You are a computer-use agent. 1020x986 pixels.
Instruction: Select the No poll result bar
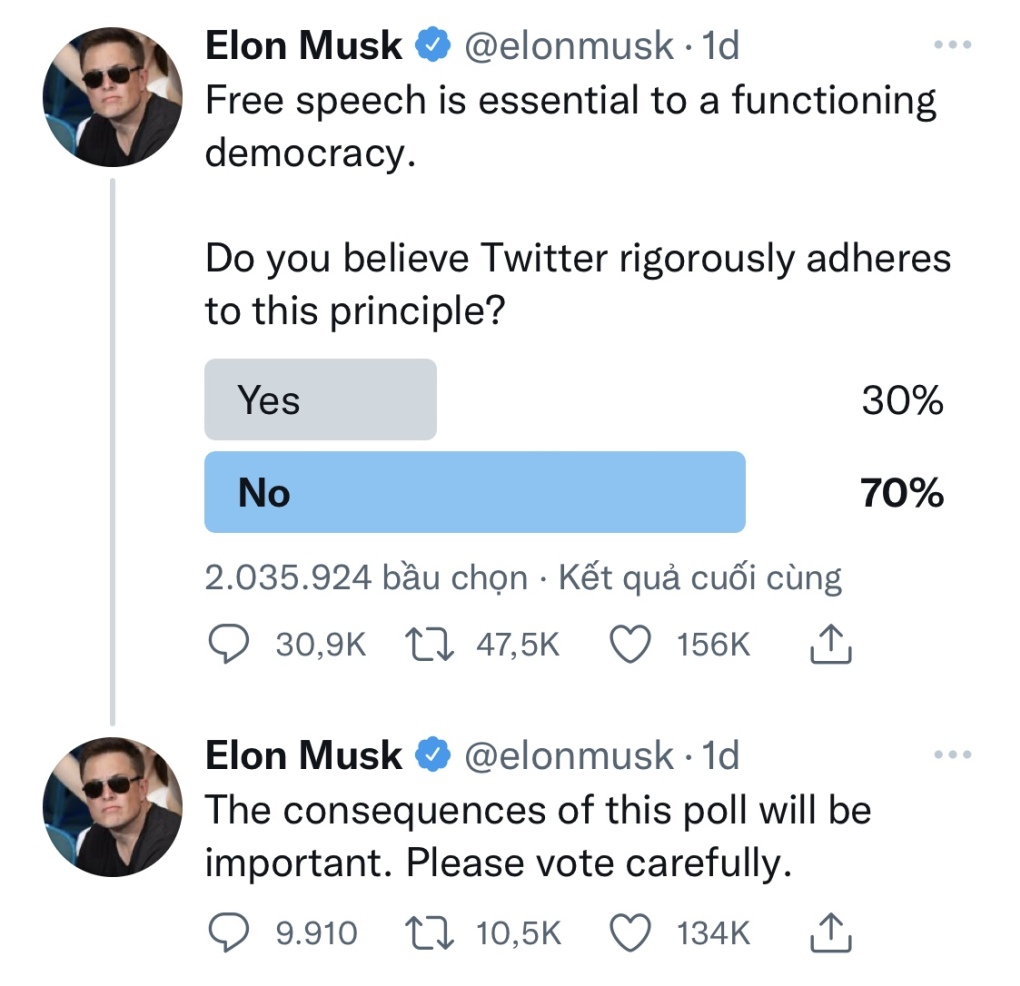pyautogui.click(x=474, y=492)
